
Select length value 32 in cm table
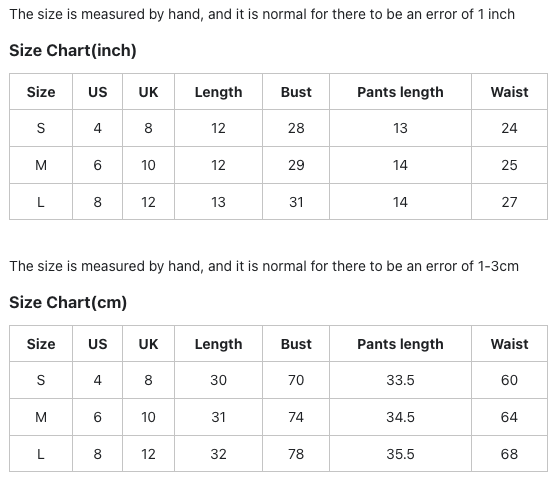pos(218,454)
